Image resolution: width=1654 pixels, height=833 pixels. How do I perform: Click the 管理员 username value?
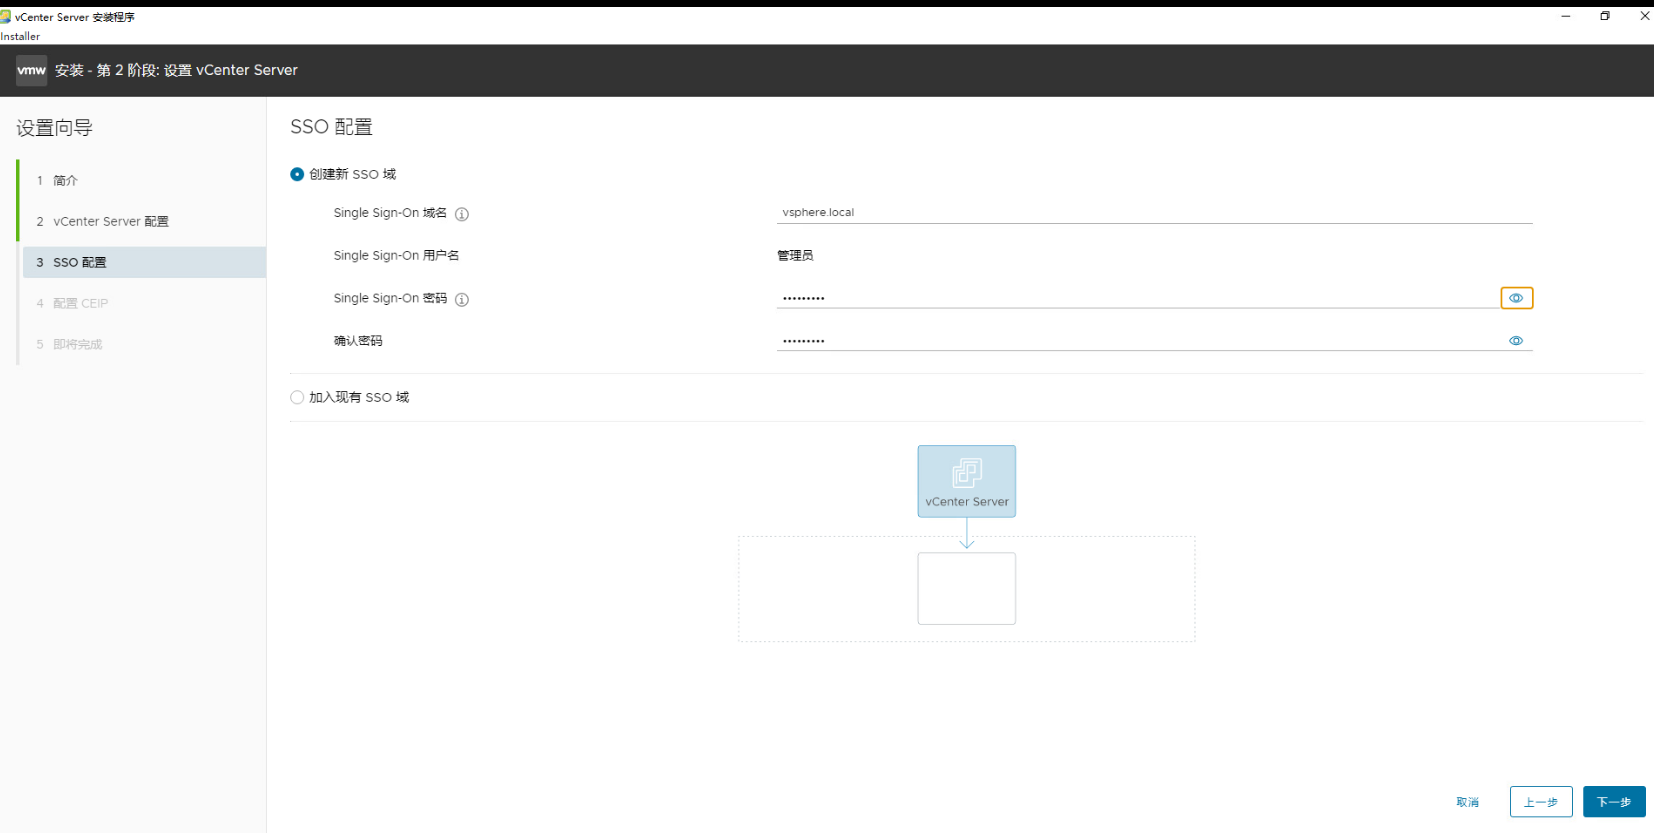point(795,256)
